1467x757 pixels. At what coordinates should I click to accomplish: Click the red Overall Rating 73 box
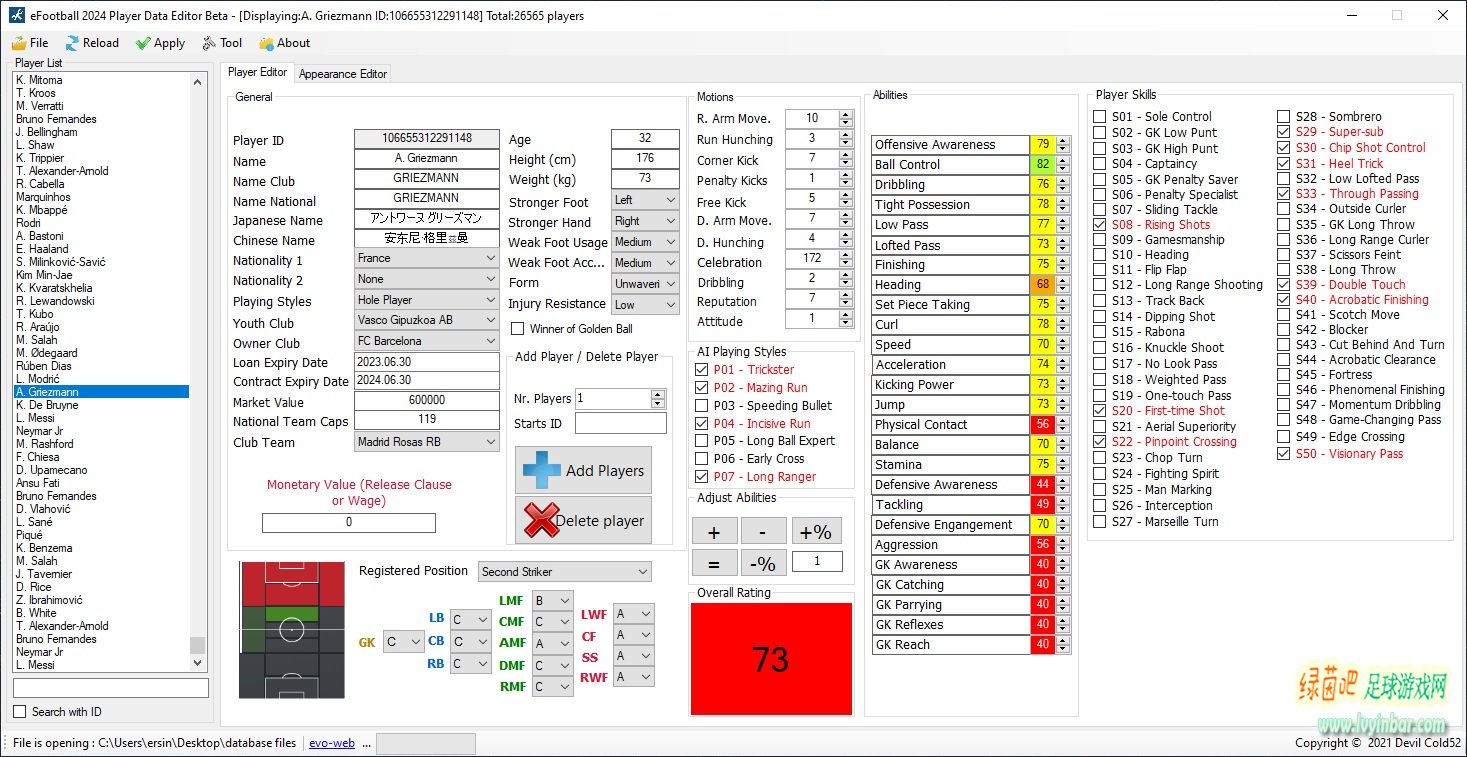click(x=771, y=659)
